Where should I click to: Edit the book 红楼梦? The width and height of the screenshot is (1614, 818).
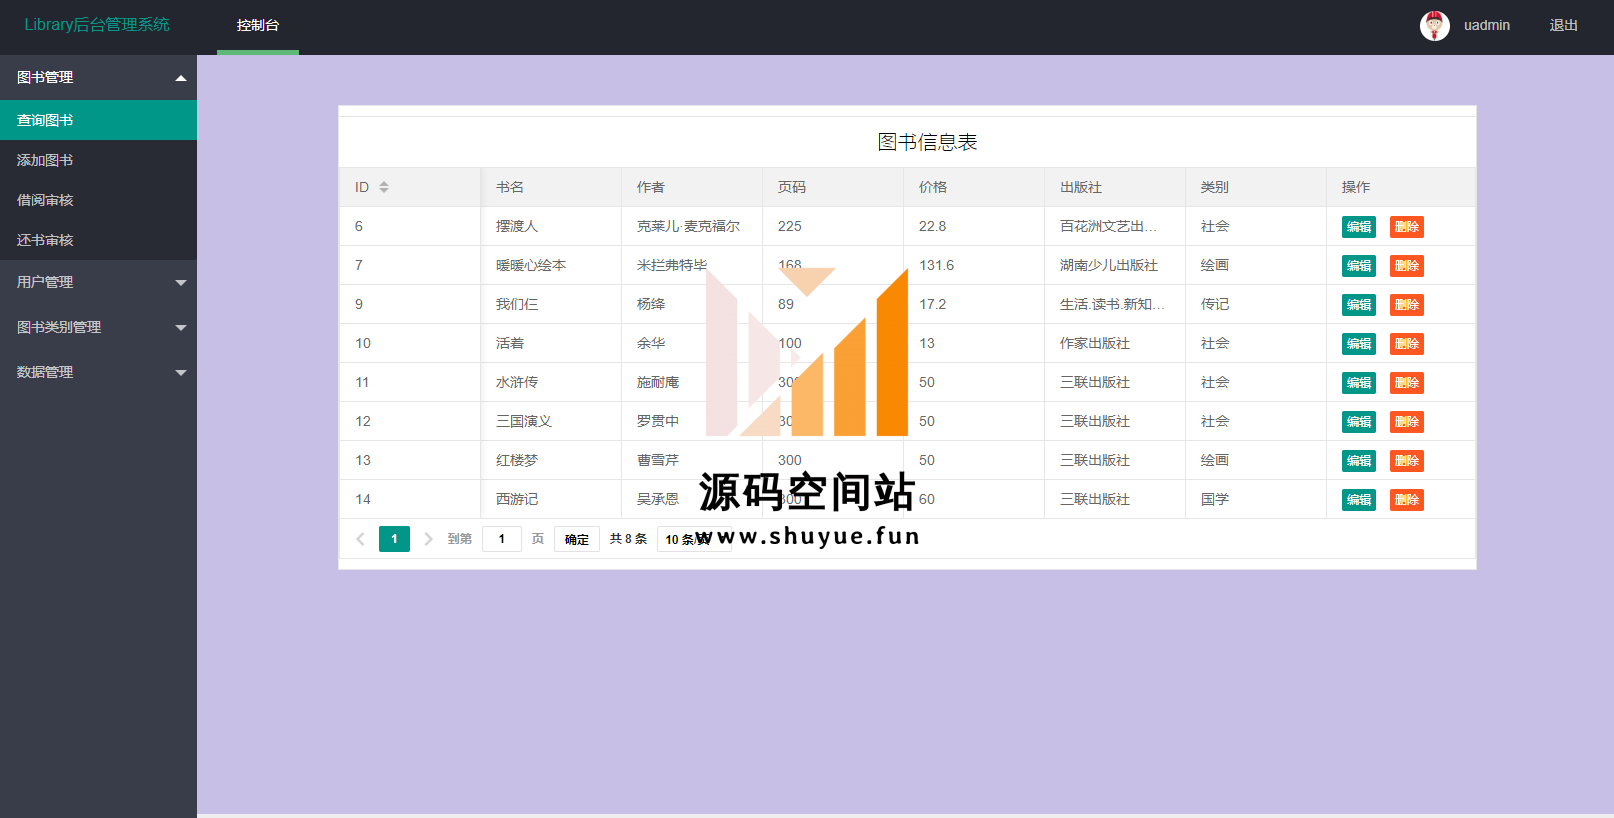pos(1359,461)
